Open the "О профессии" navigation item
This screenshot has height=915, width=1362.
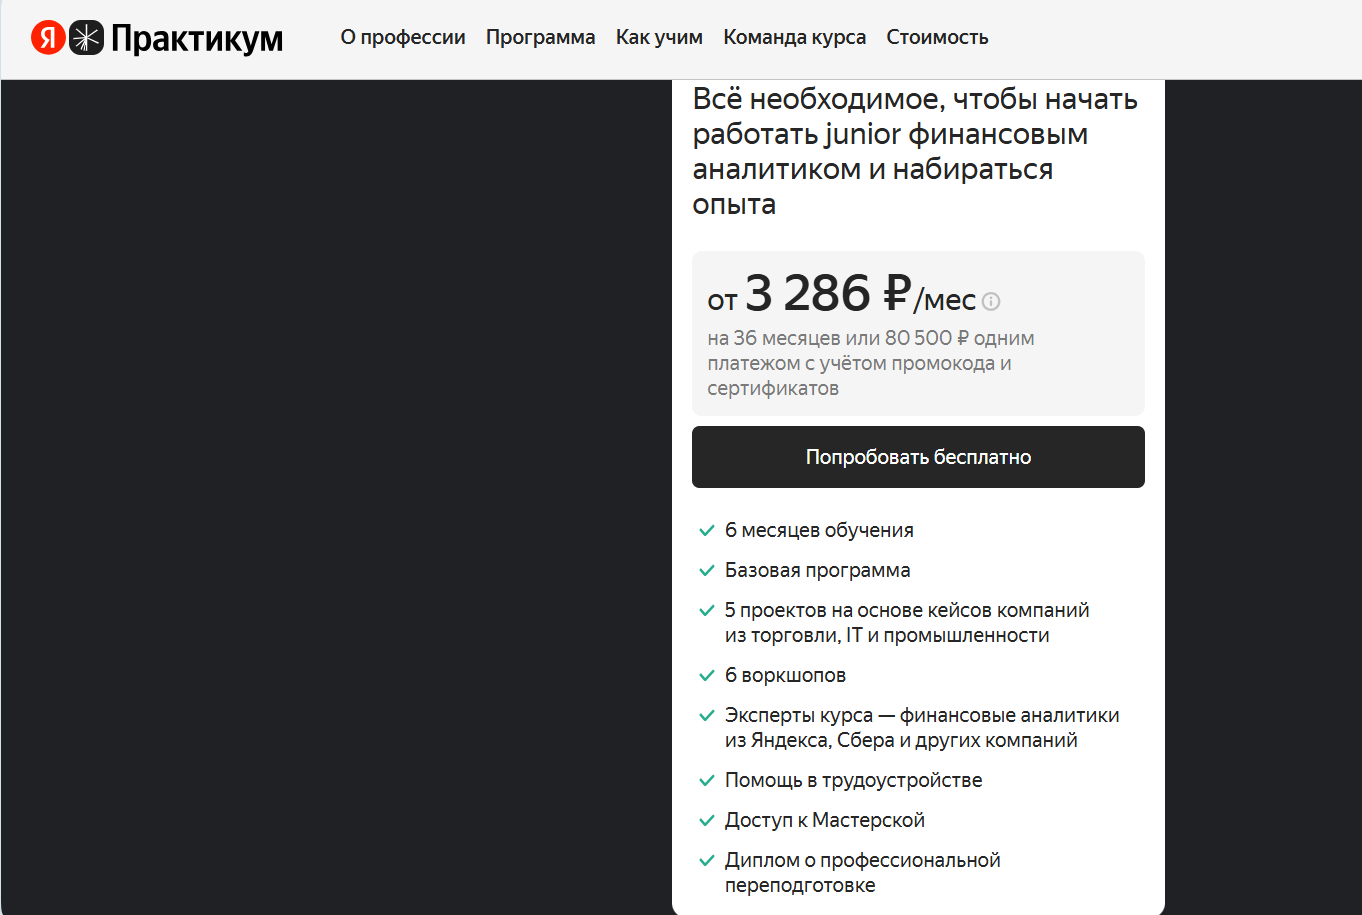pos(403,38)
